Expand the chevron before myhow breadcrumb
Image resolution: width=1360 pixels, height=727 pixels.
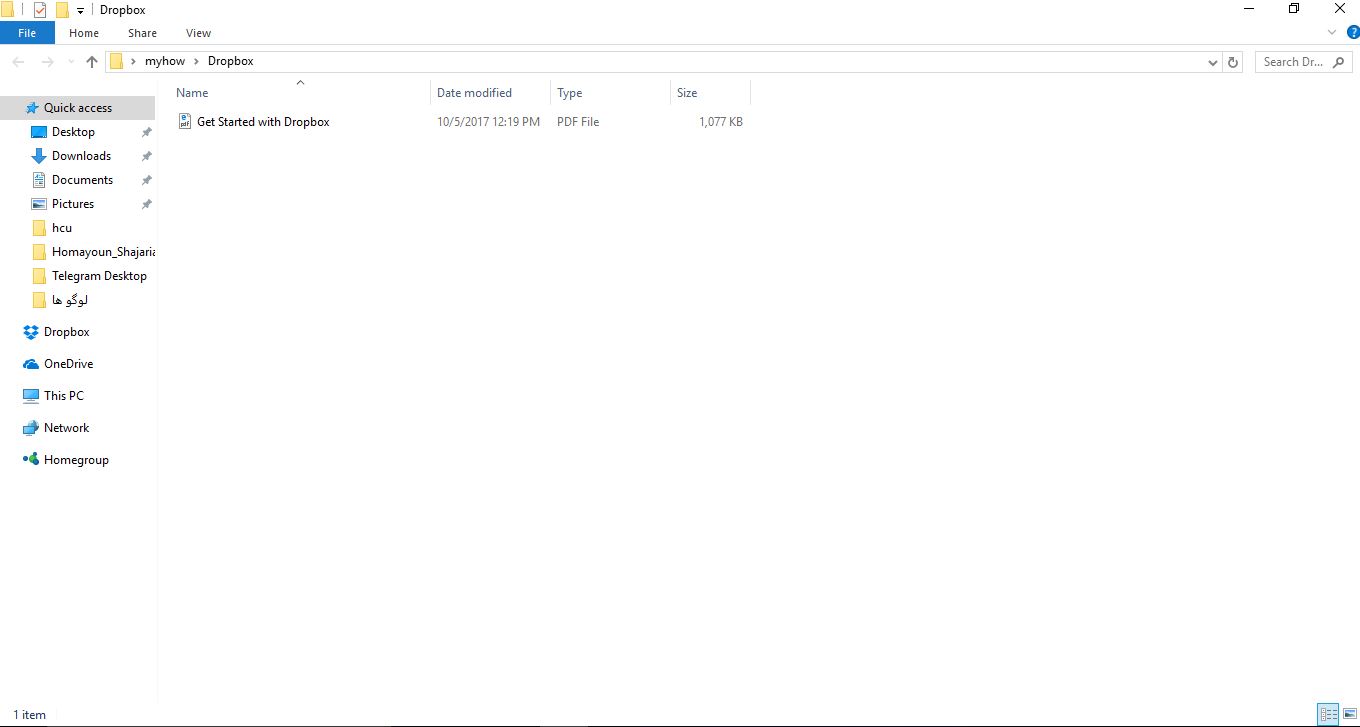[x=133, y=61]
